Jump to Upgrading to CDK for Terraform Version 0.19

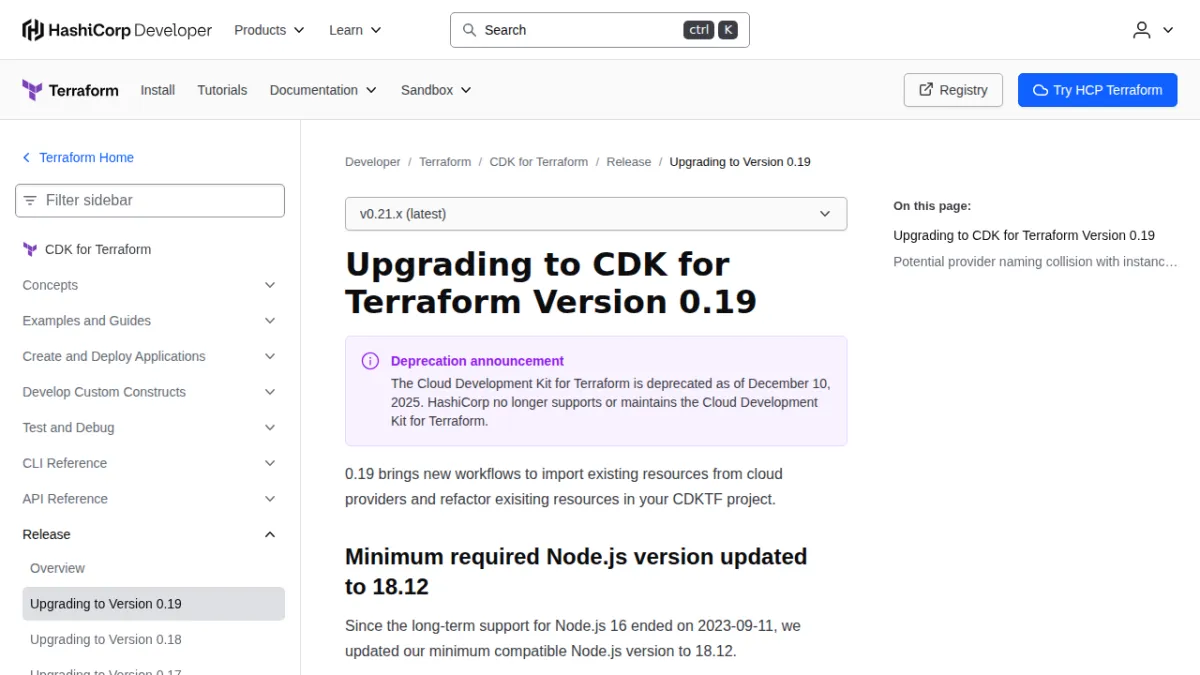pyautogui.click(x=1024, y=236)
